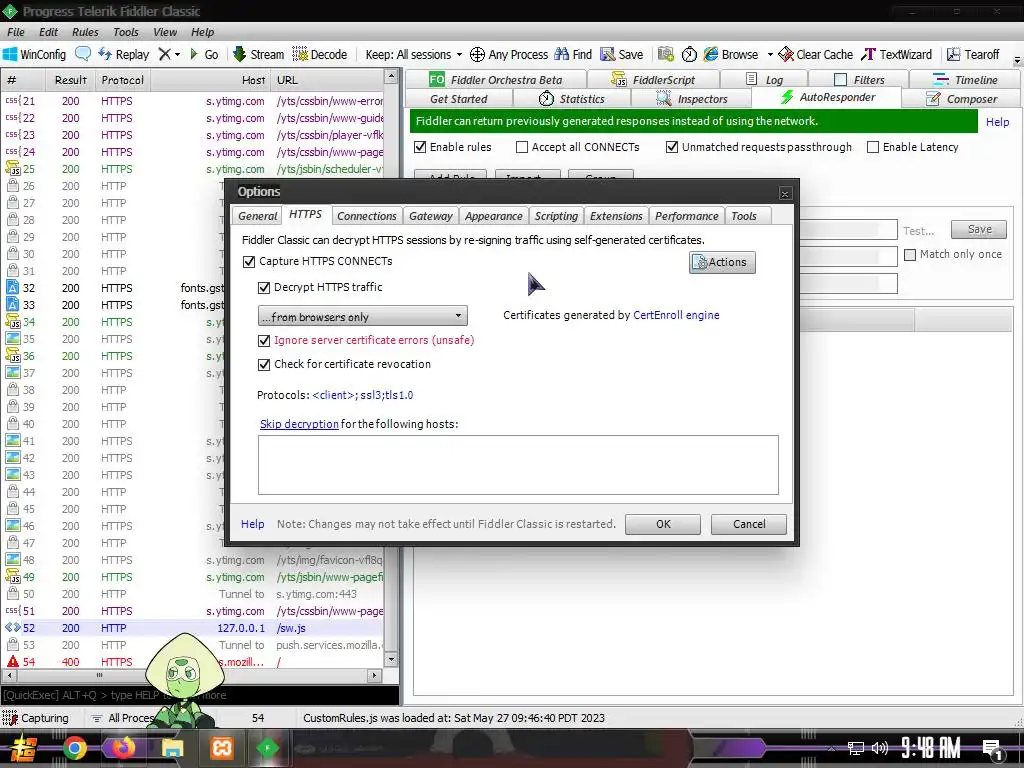1024x768 pixels.
Task: Click the Capturing status bar indicator
Action: pyautogui.click(x=36, y=718)
